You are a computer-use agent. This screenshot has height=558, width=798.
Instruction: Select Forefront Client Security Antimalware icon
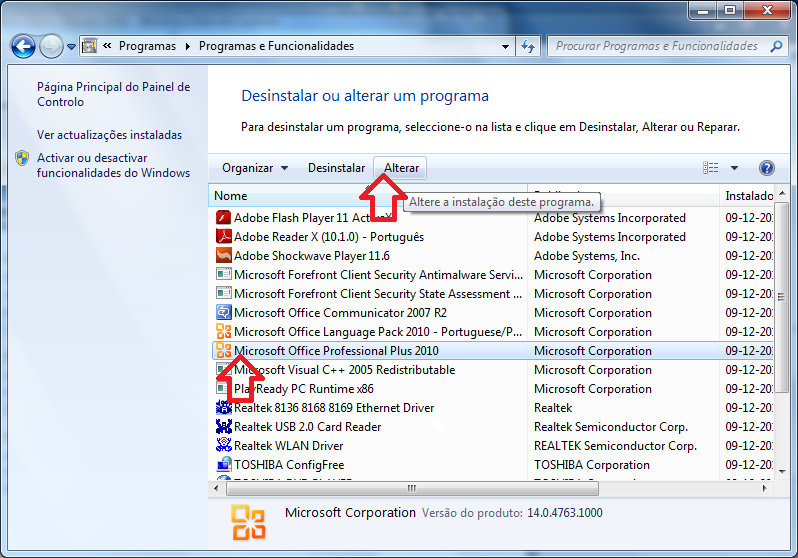[223, 274]
